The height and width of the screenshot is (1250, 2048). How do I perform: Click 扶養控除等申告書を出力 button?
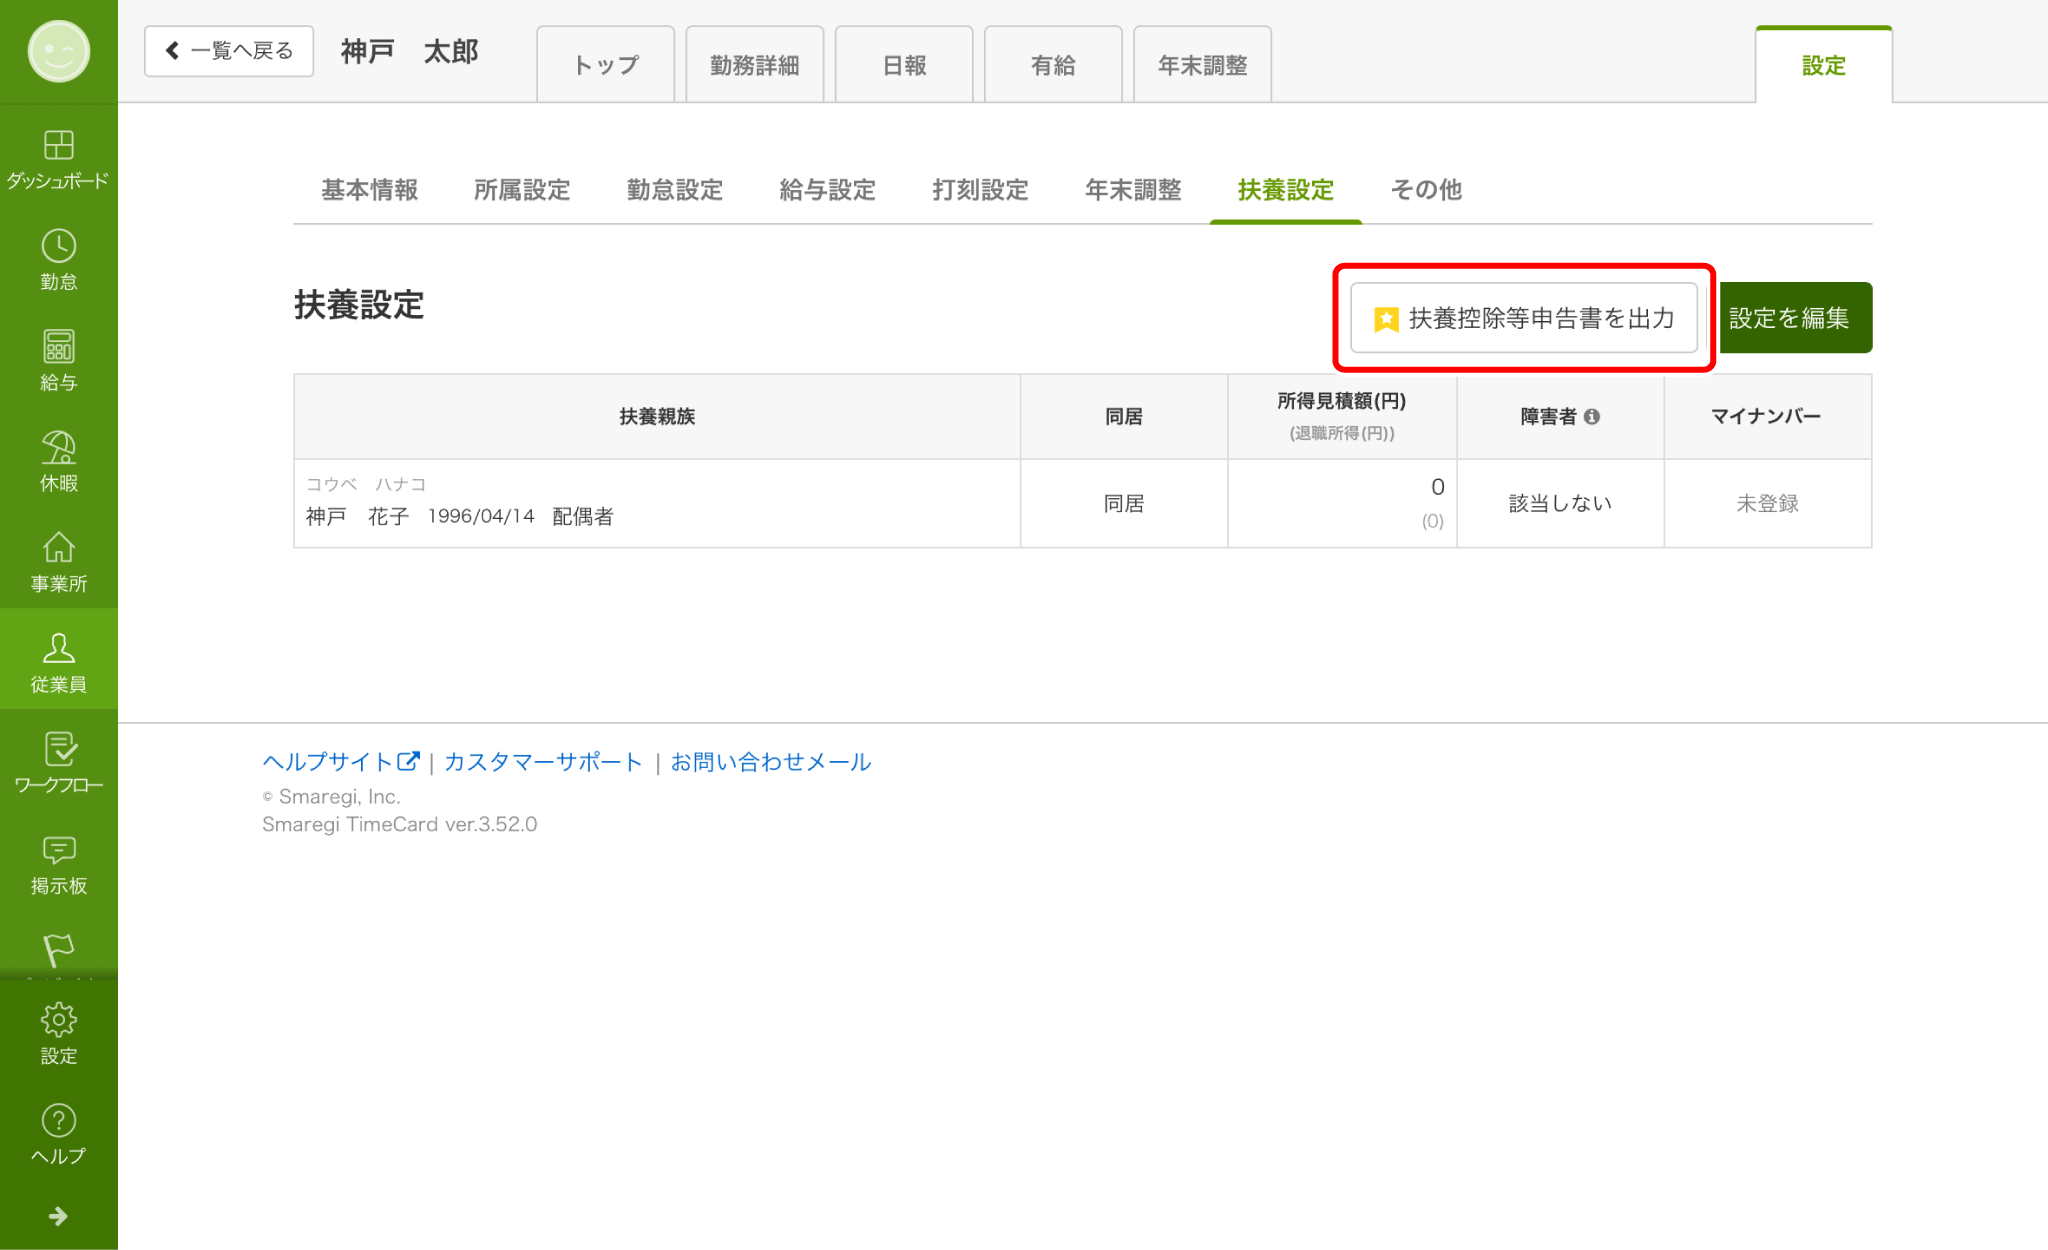[x=1524, y=318]
